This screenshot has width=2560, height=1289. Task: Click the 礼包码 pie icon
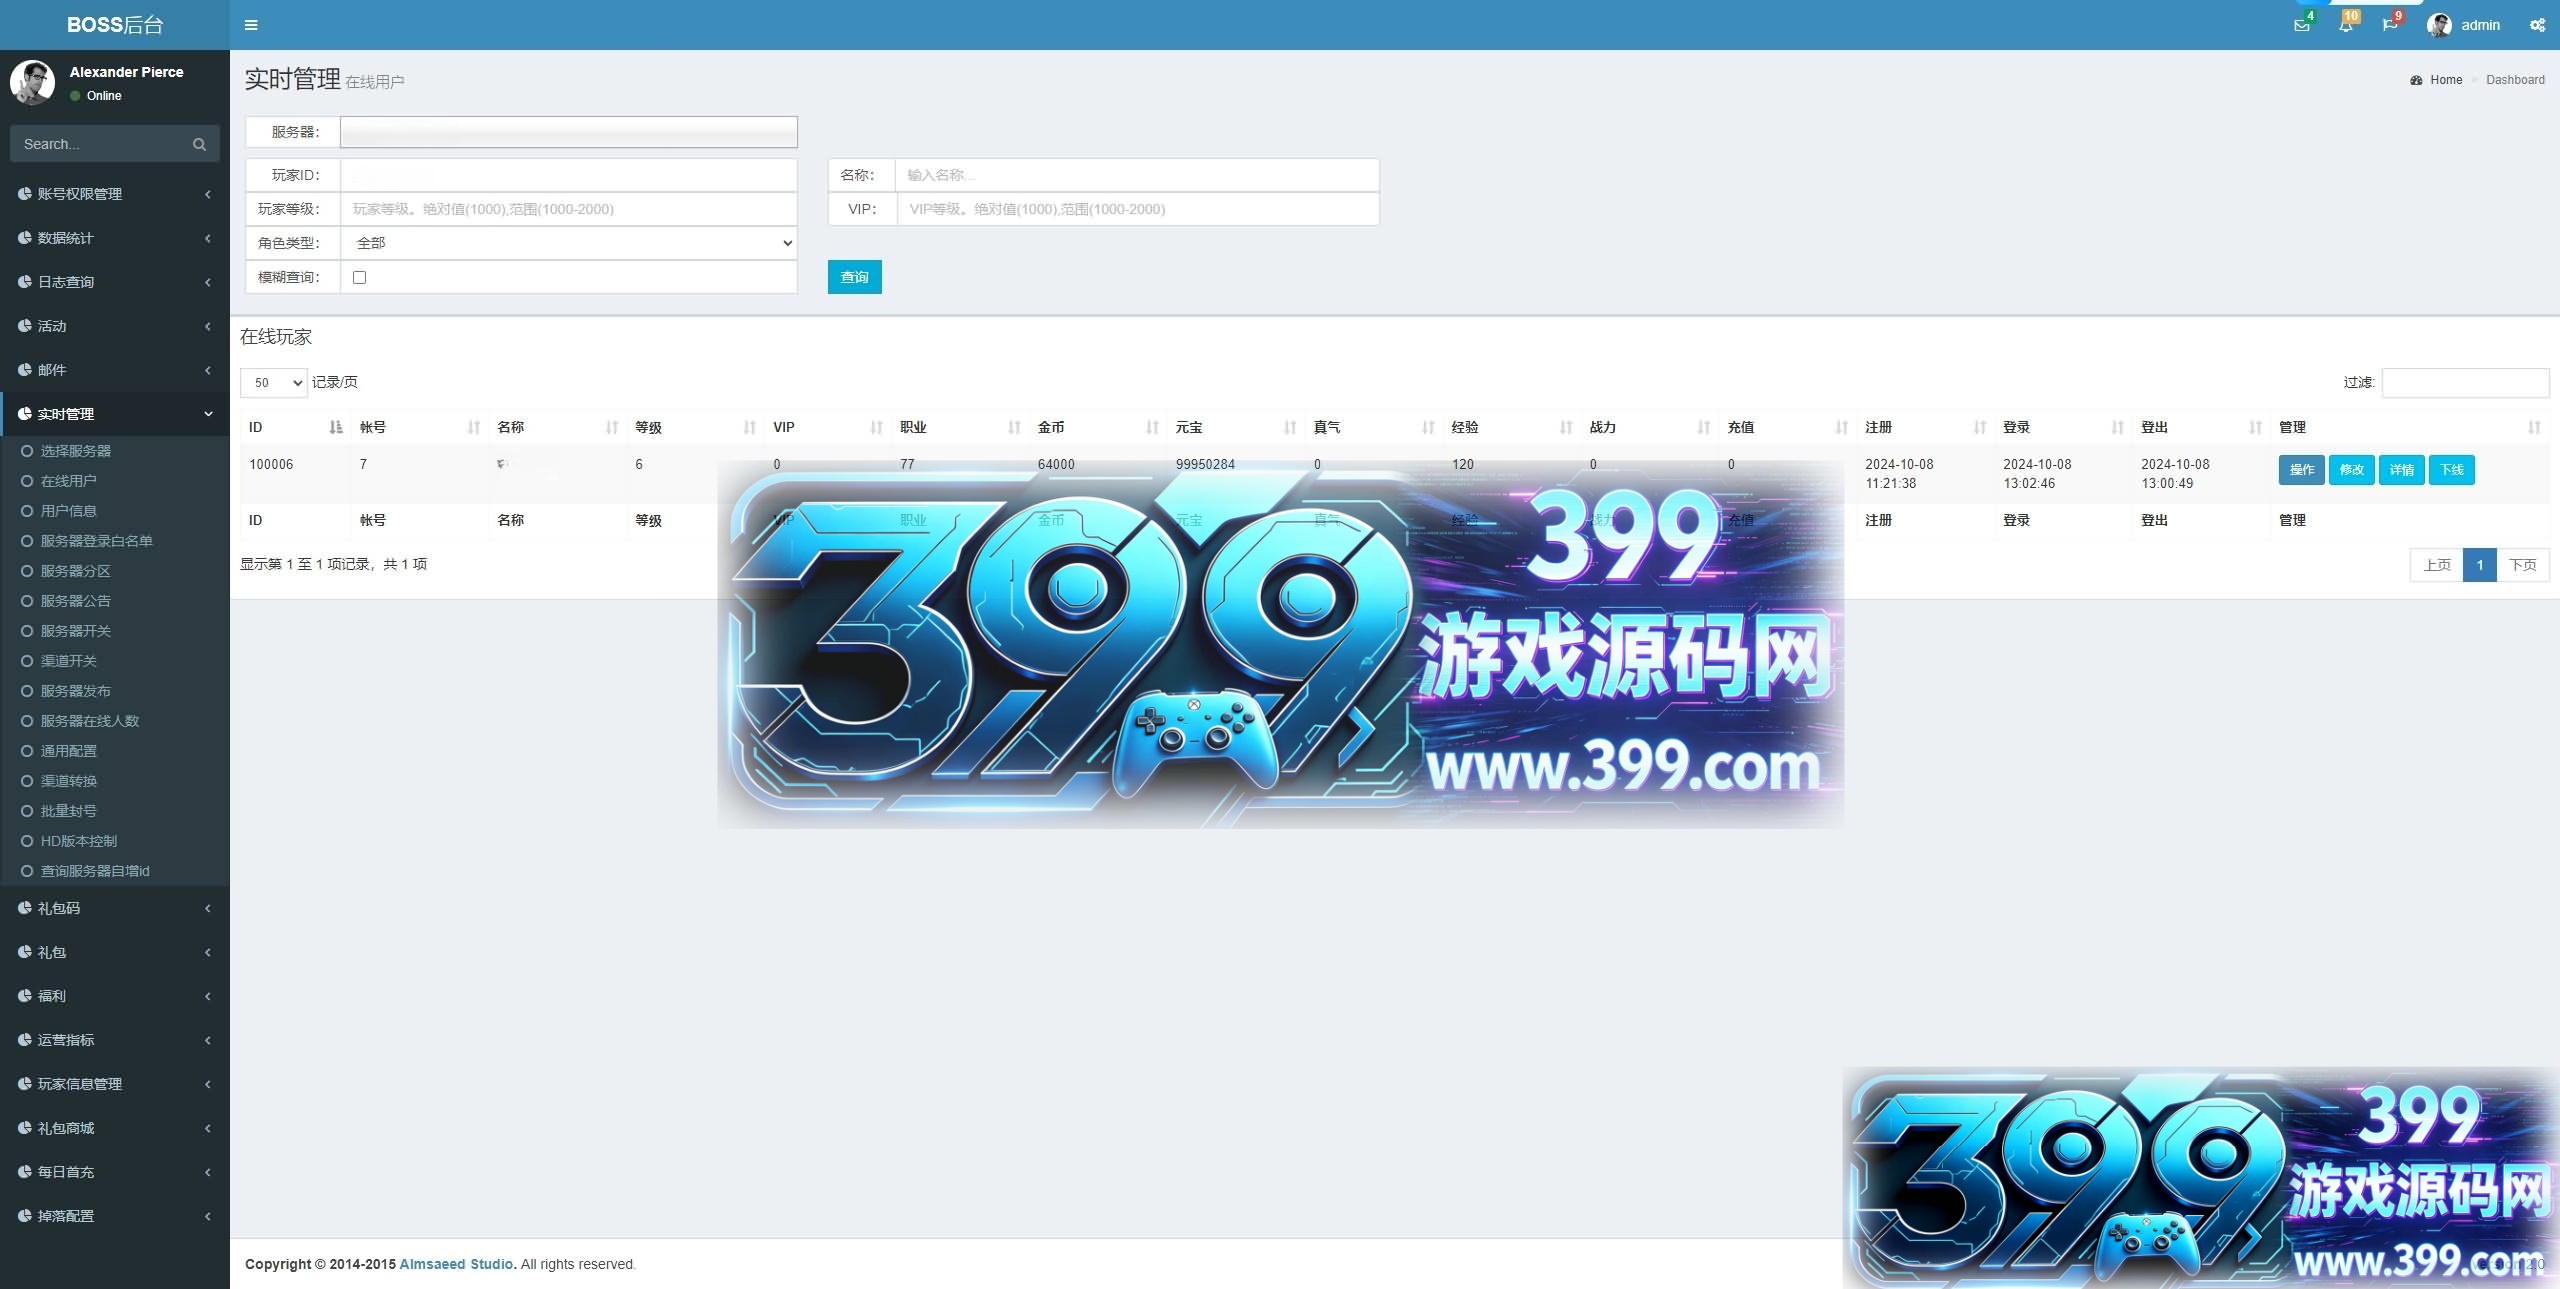pyautogui.click(x=24, y=908)
